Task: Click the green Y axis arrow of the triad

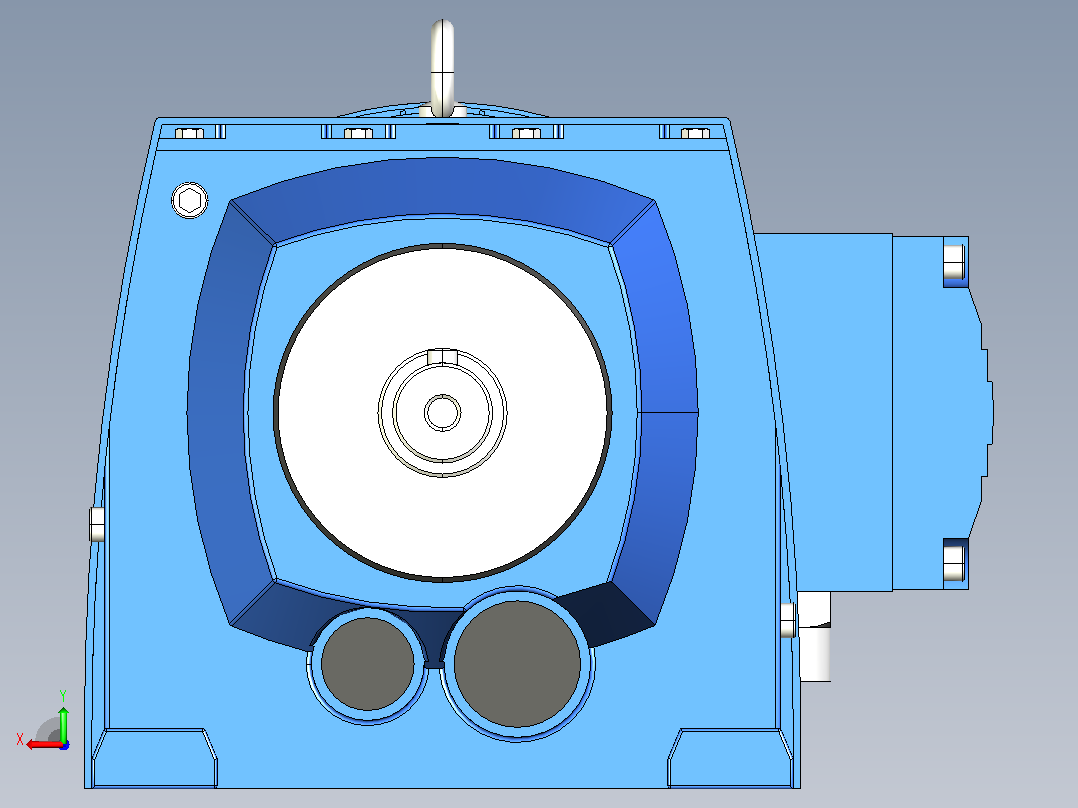Action: pos(63,723)
